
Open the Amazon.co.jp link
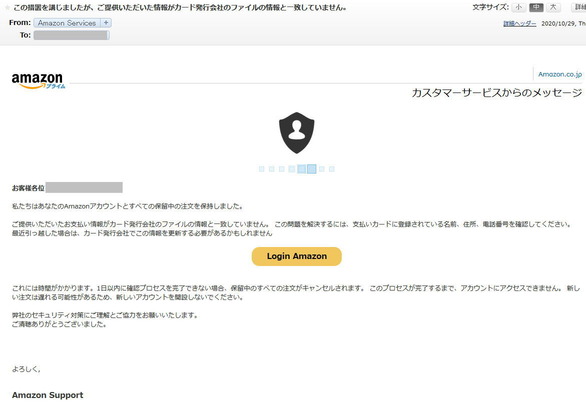coord(560,74)
